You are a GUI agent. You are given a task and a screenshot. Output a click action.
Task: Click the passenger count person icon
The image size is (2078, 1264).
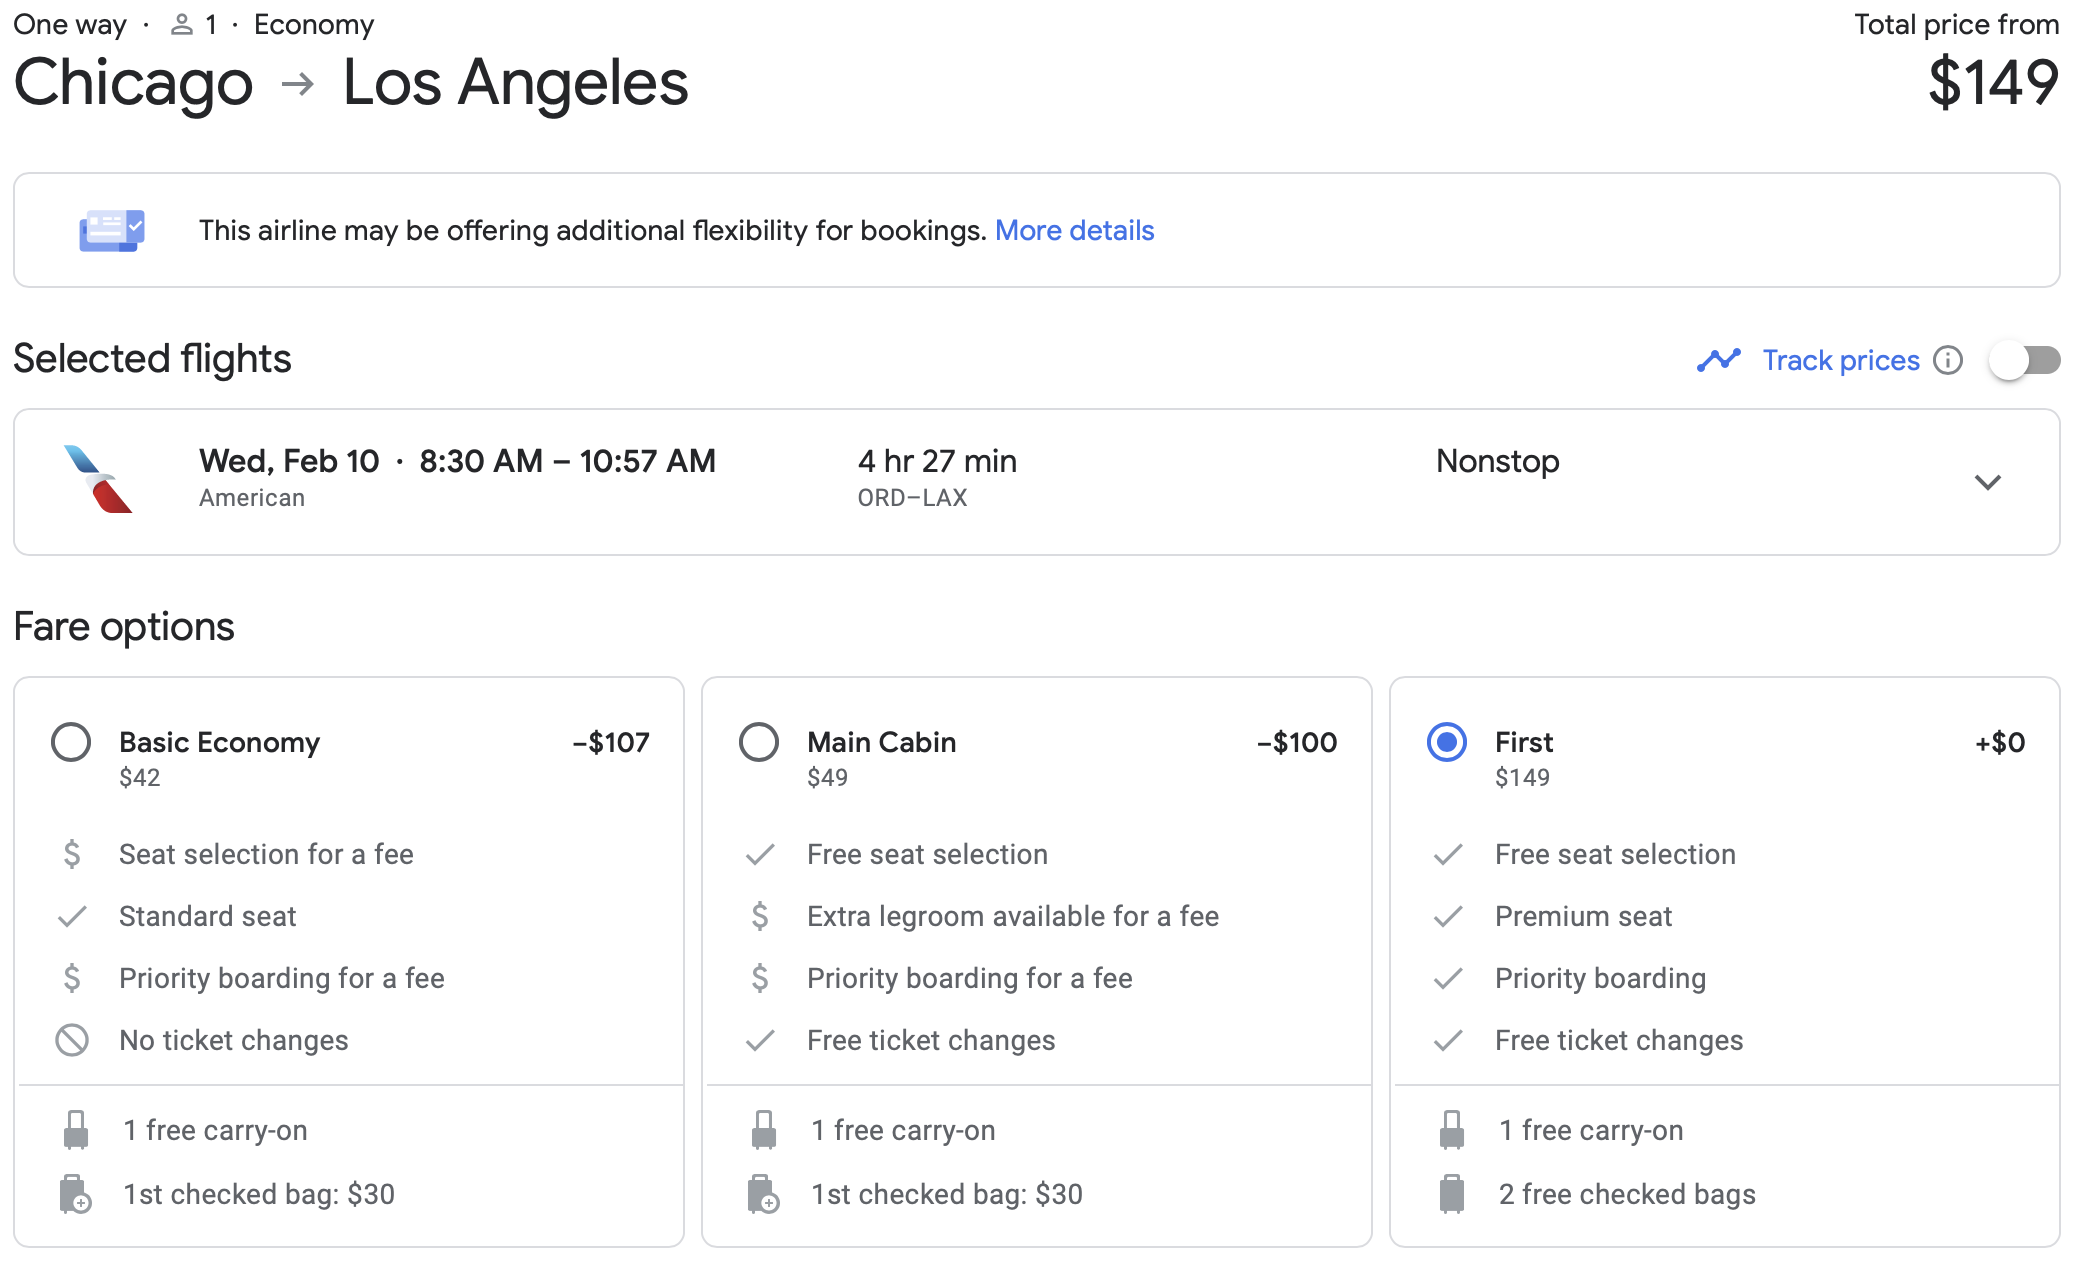coord(182,23)
